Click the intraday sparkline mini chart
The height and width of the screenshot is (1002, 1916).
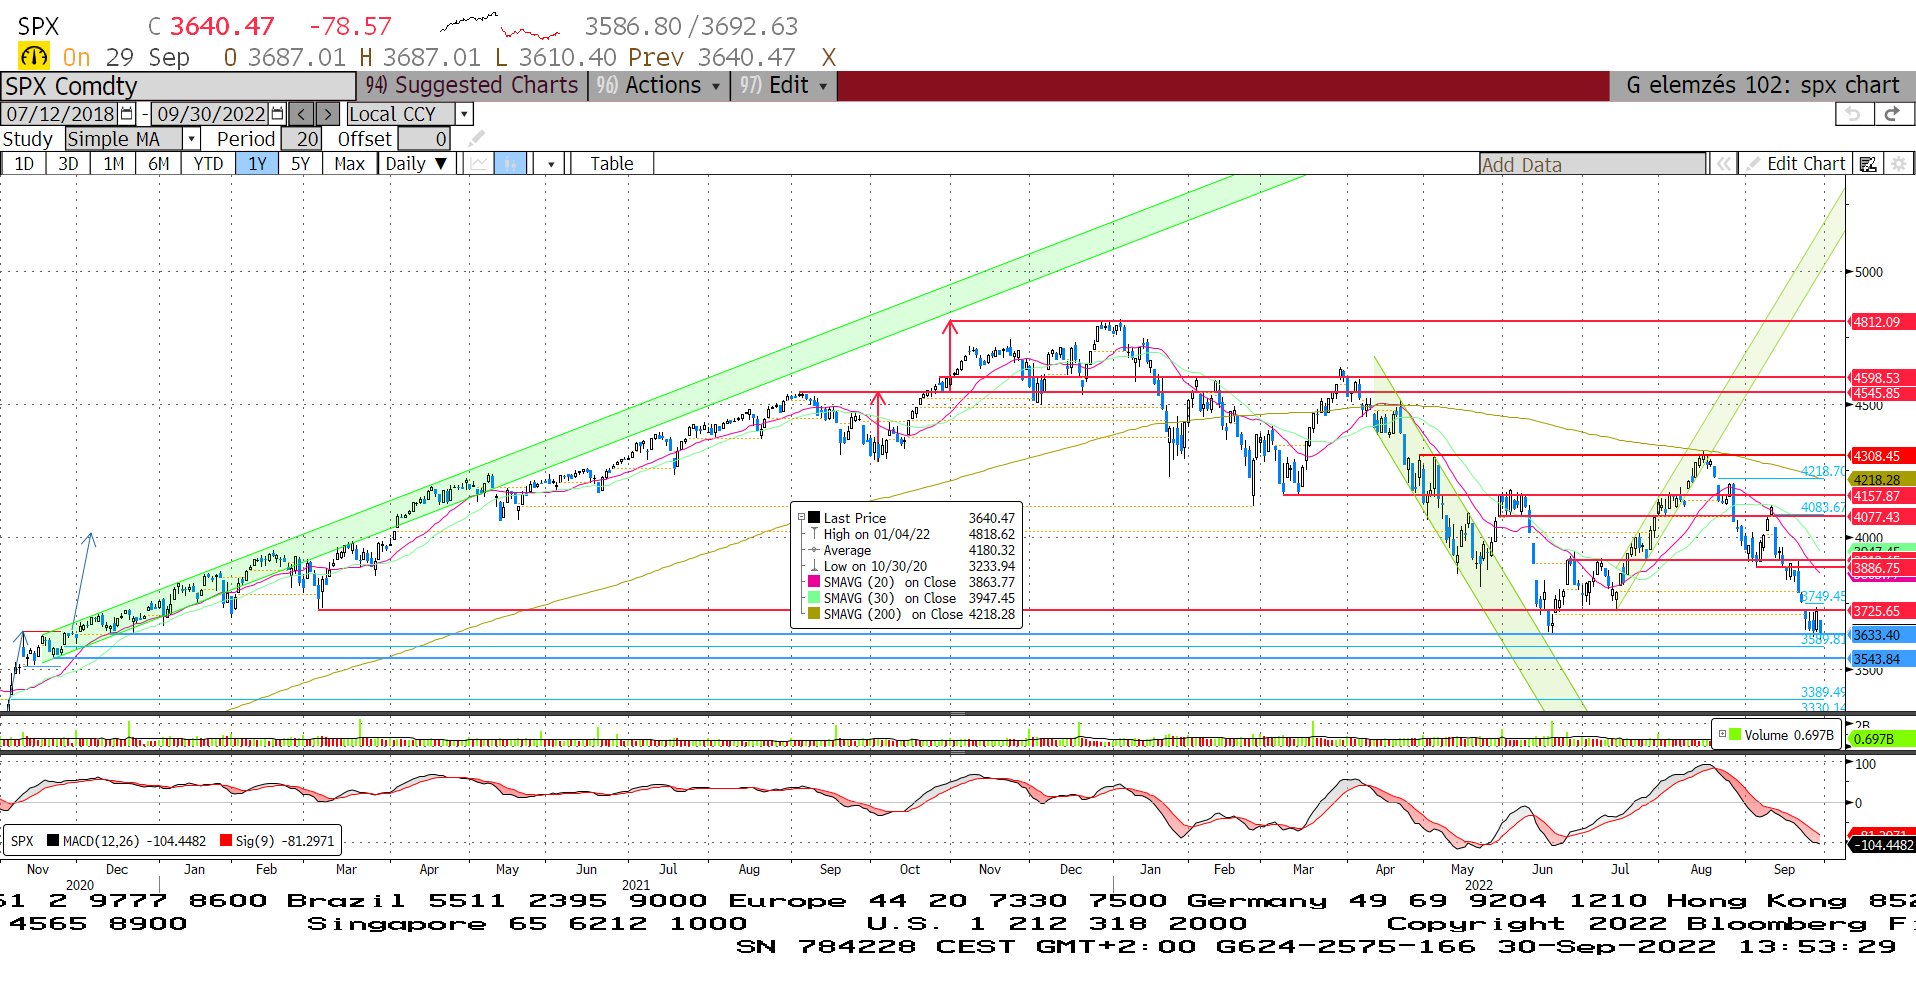tap(499, 25)
